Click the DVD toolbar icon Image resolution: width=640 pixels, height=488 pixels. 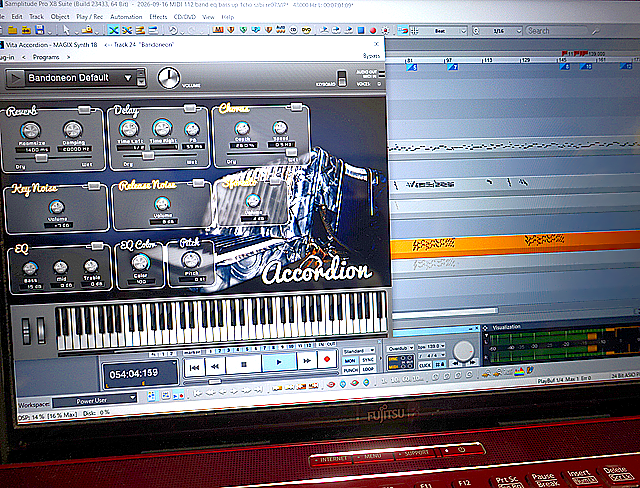pos(306,30)
